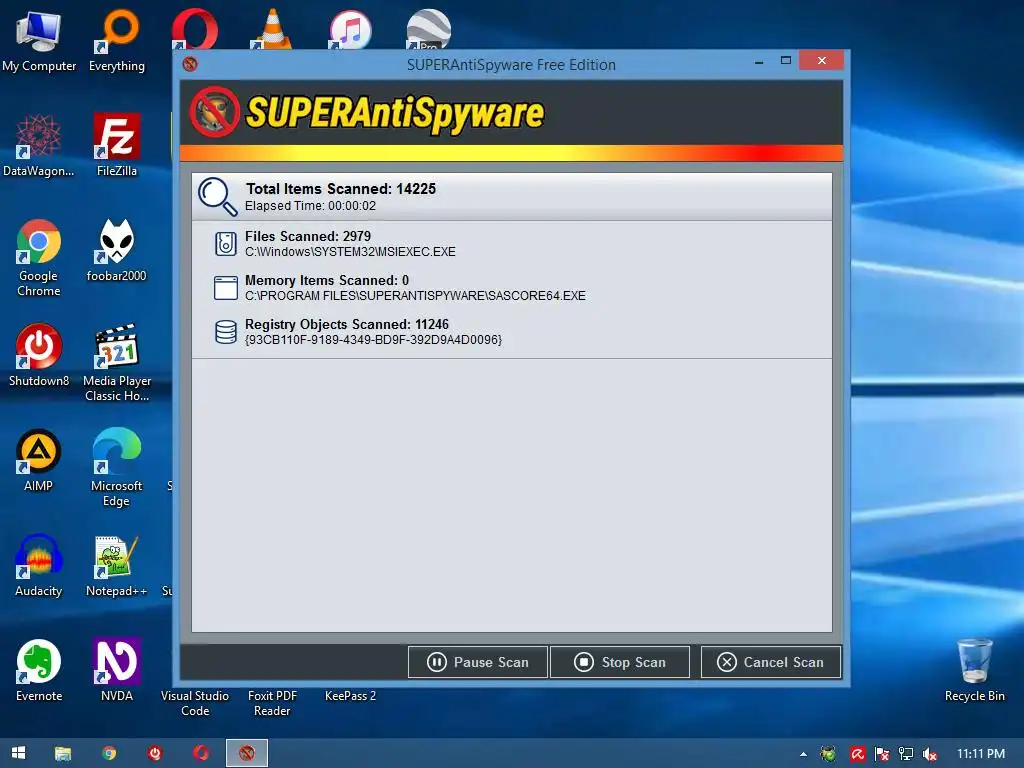
Task: Cancel the current scan
Action: [x=771, y=662]
